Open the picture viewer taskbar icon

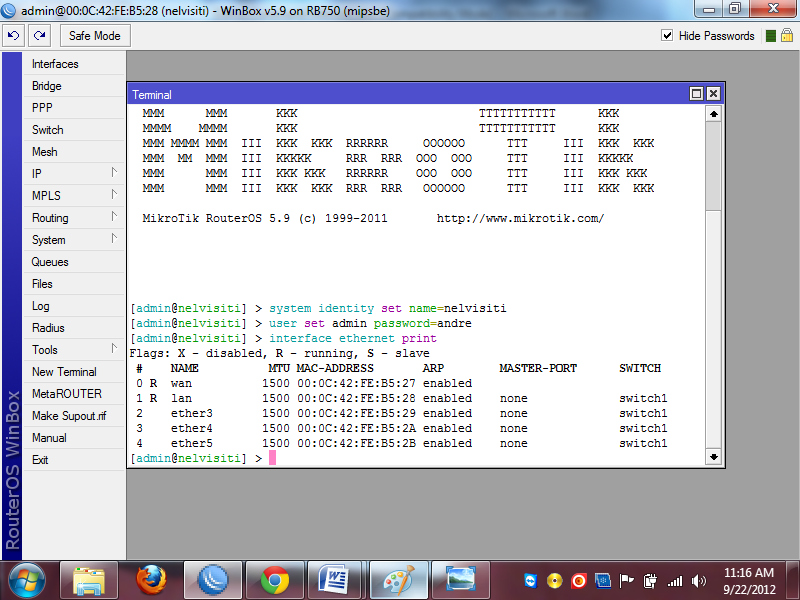point(461,581)
